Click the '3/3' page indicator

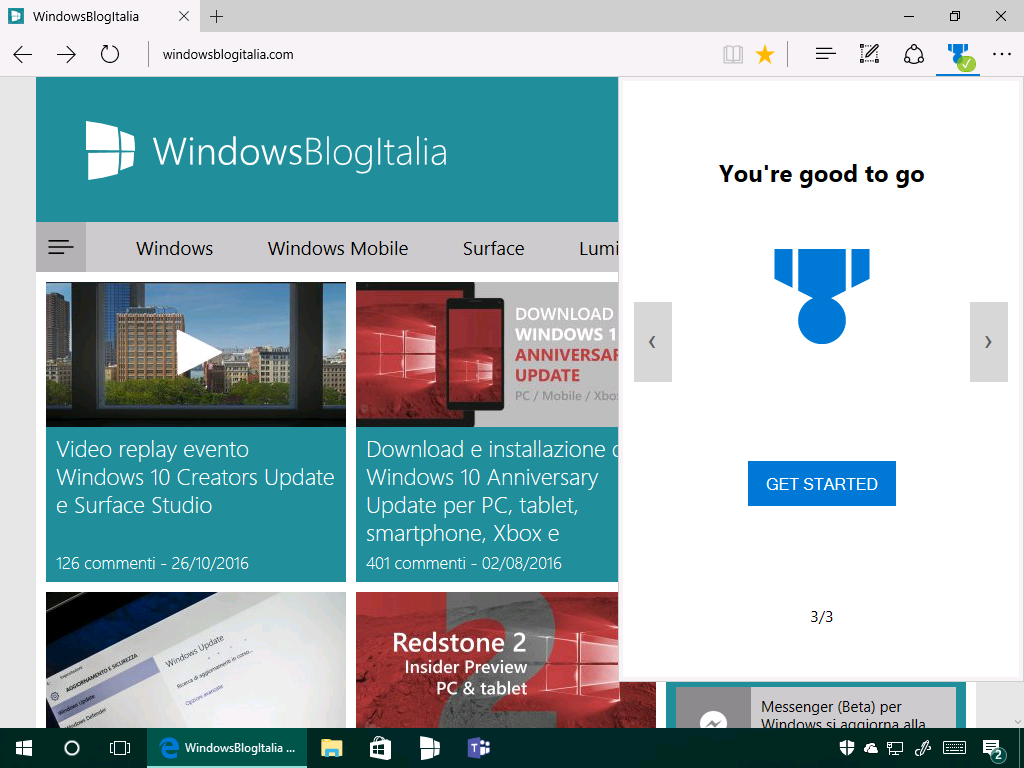[822, 616]
